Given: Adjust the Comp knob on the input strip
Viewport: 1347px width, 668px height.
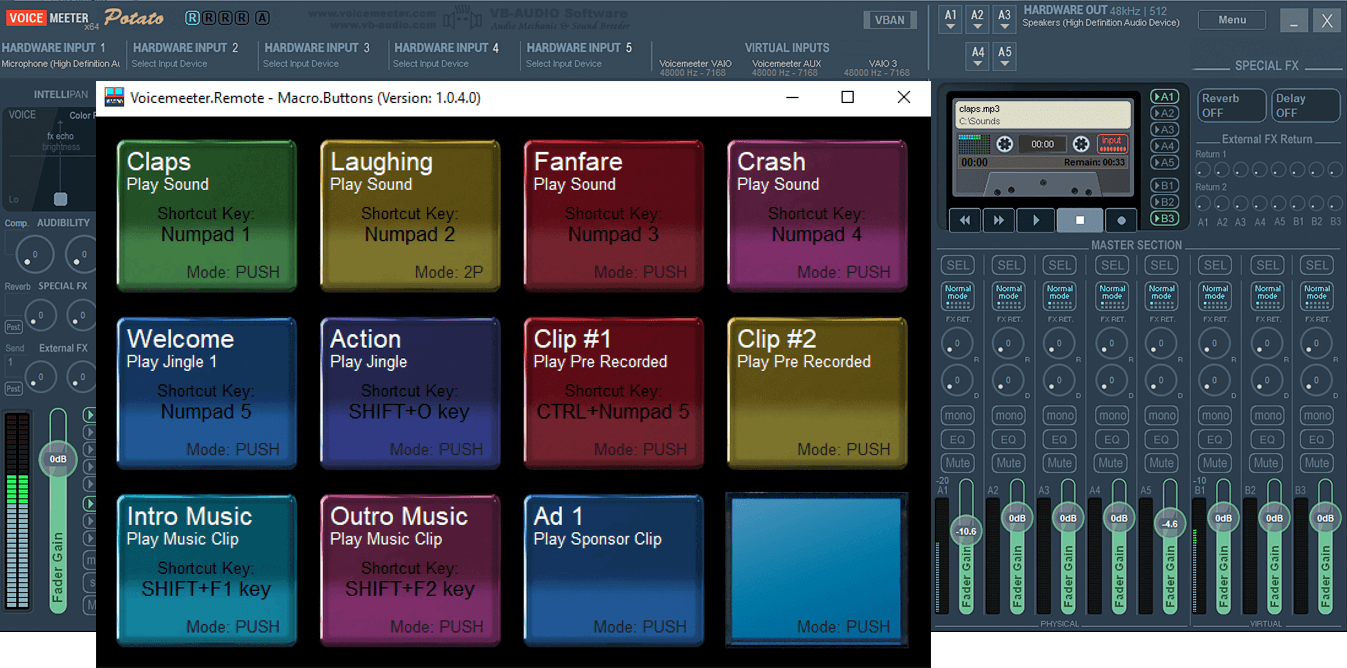Looking at the screenshot, I should click(x=34, y=256).
